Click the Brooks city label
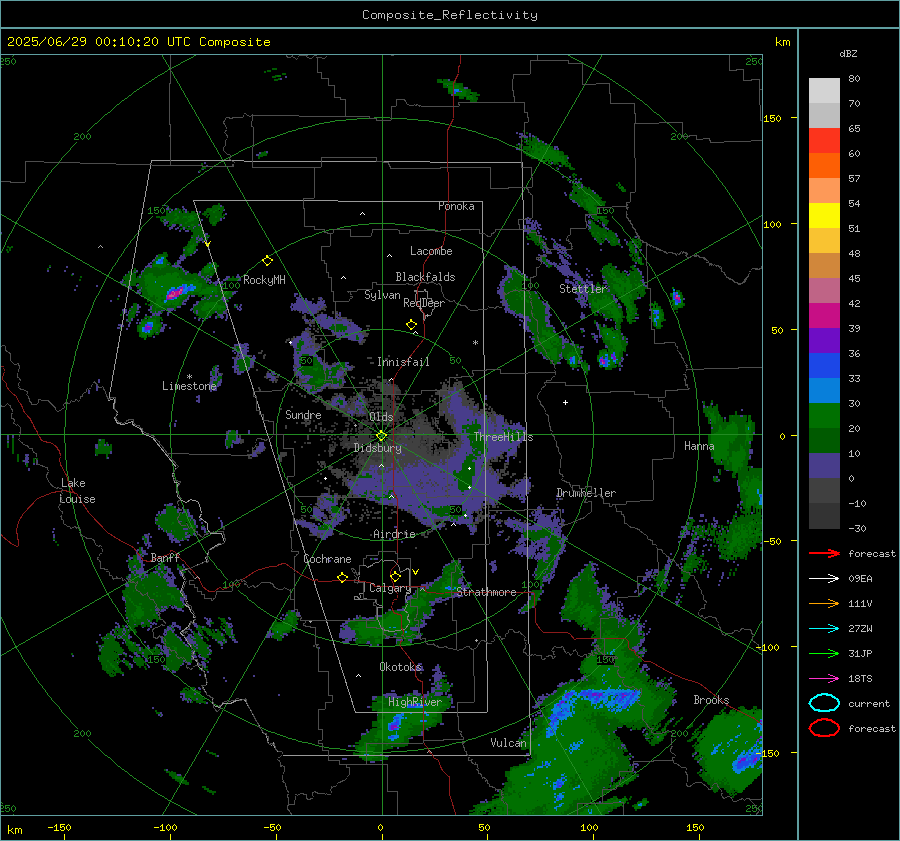 pyautogui.click(x=711, y=700)
